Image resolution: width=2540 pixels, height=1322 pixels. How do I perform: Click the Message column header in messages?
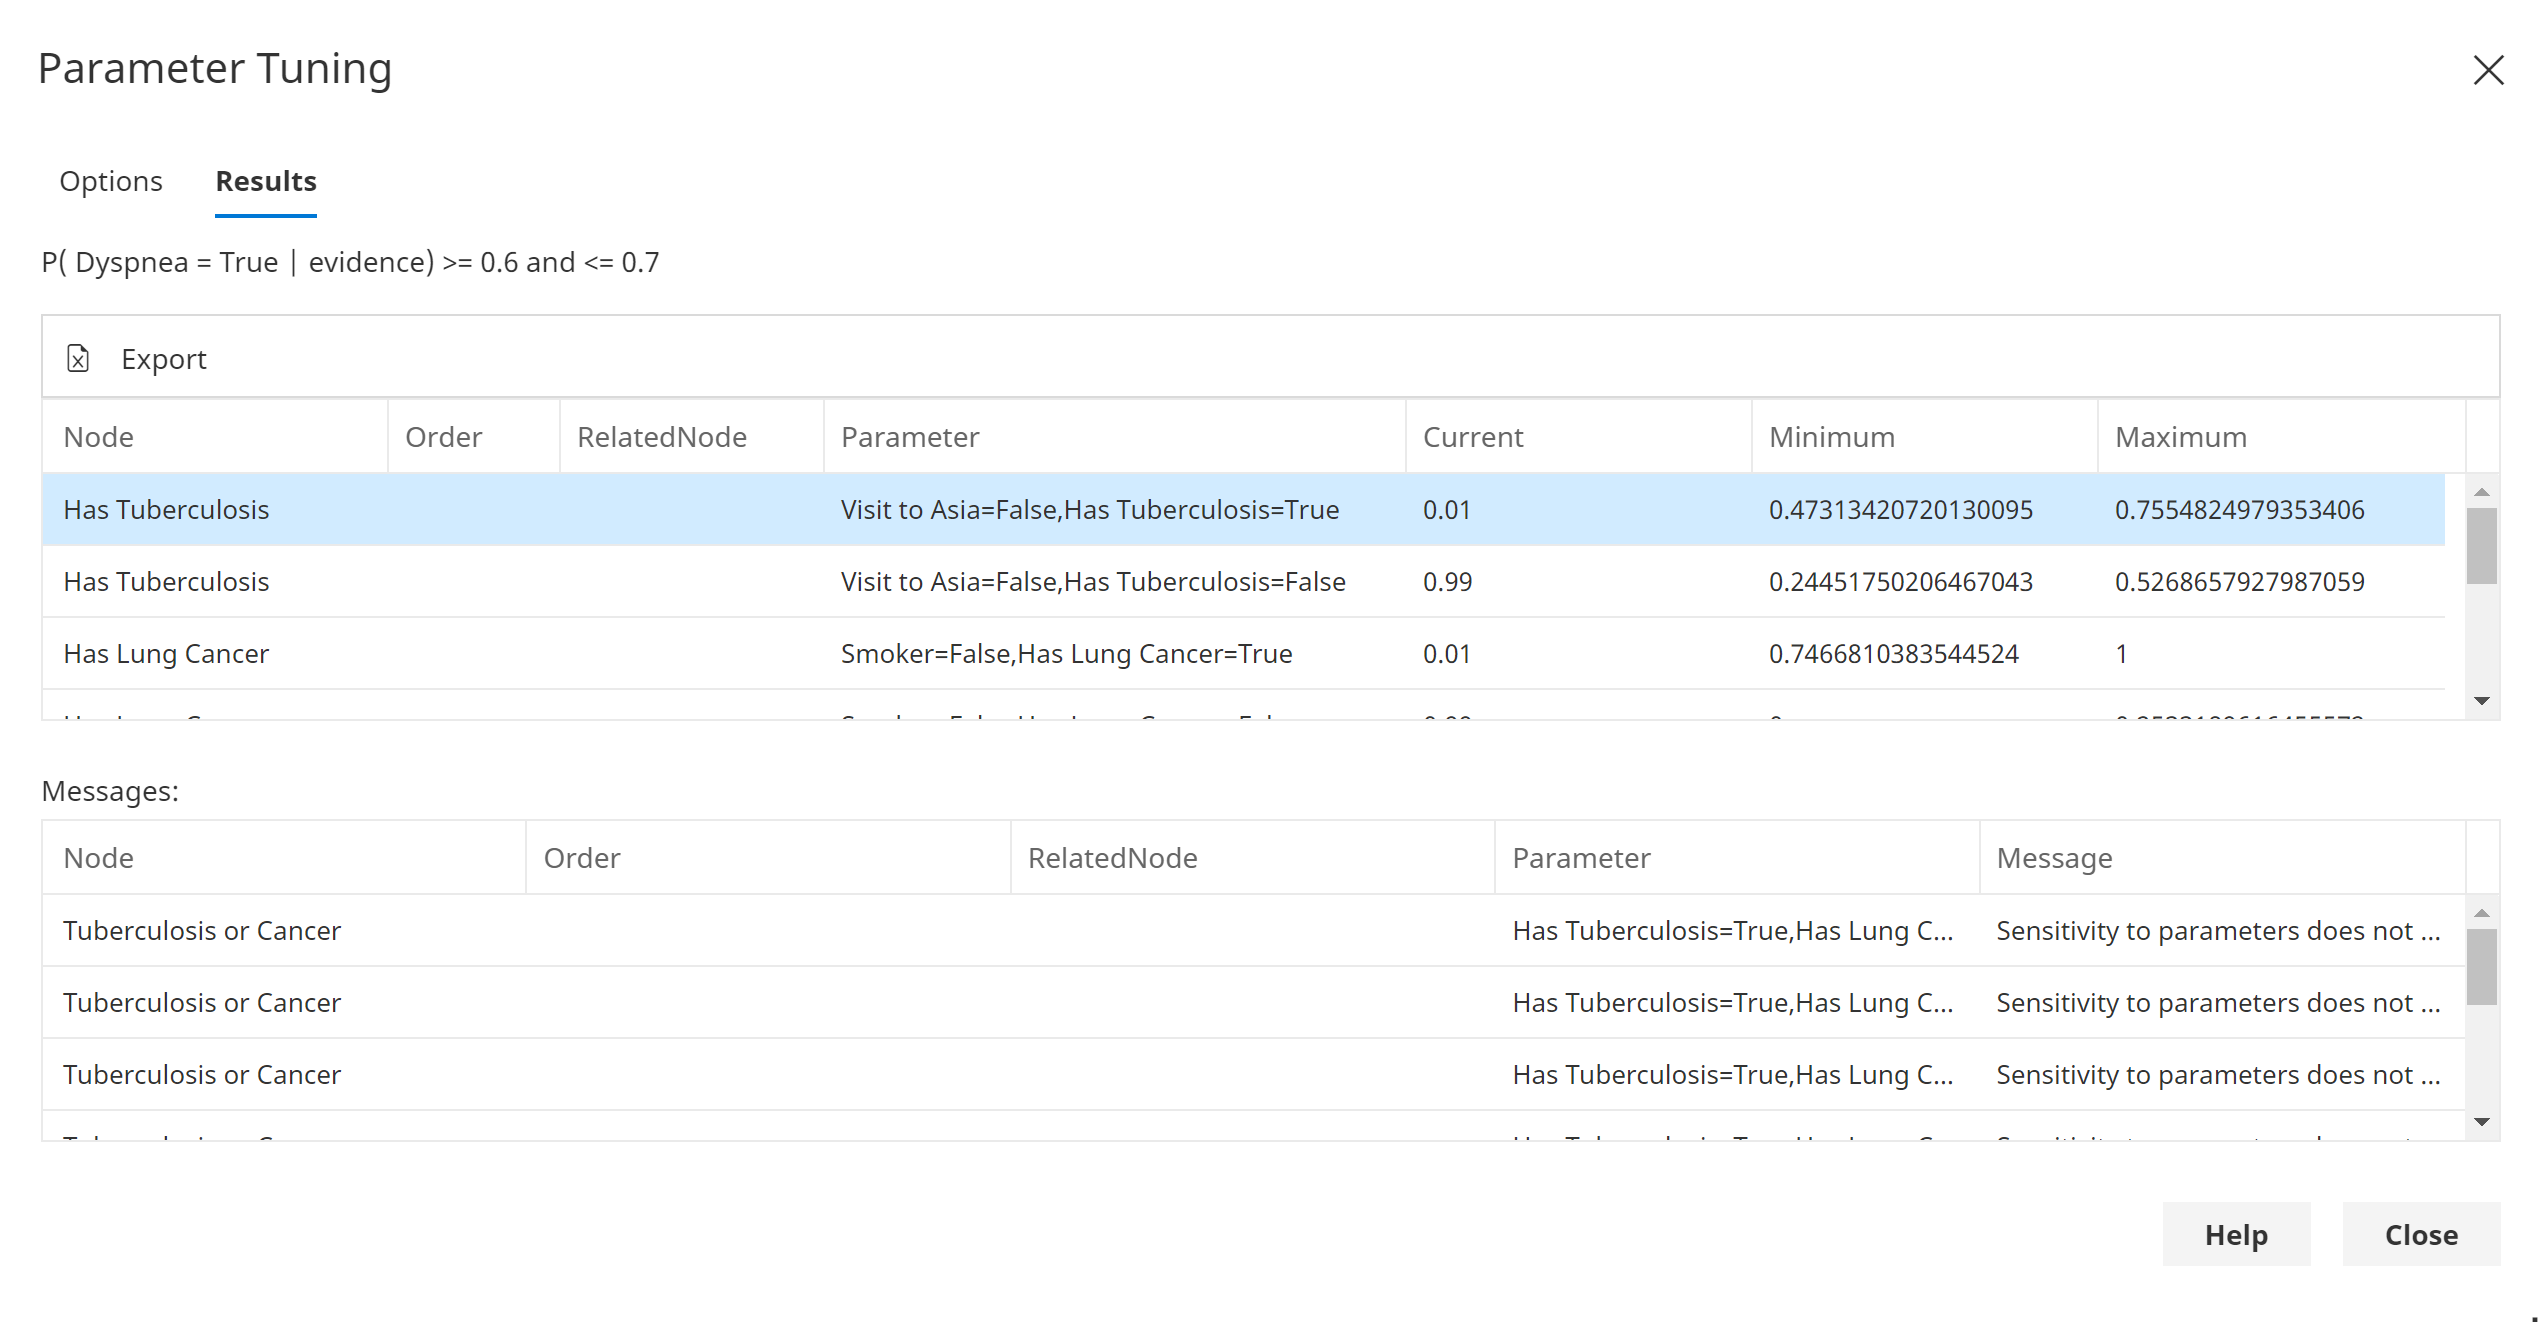(x=2054, y=858)
